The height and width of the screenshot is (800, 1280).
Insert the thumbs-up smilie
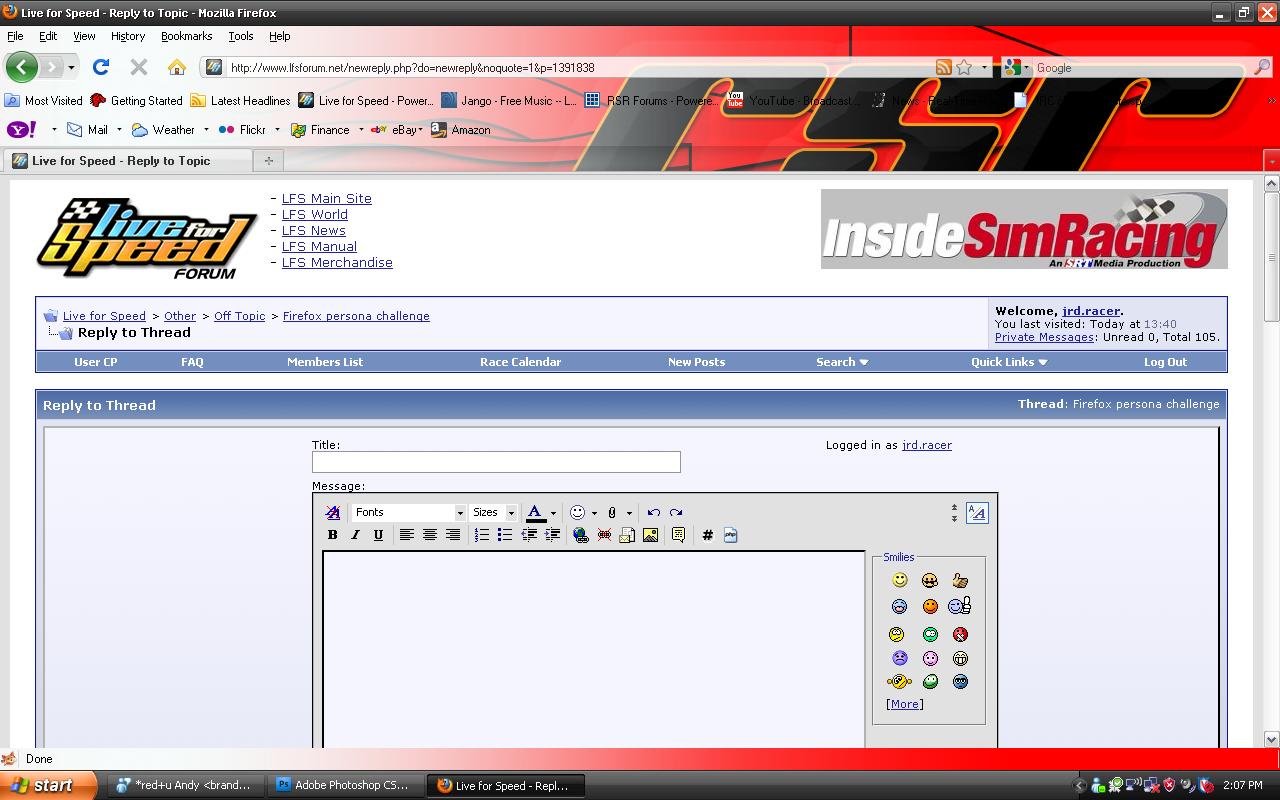coord(960,580)
